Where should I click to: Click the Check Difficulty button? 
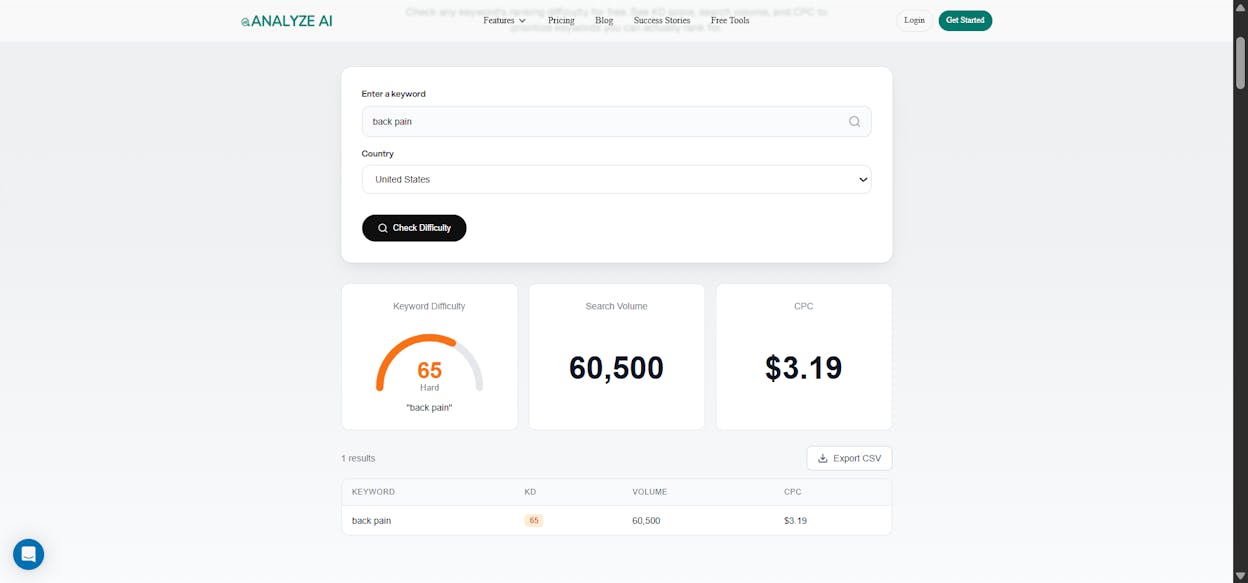pyautogui.click(x=414, y=228)
